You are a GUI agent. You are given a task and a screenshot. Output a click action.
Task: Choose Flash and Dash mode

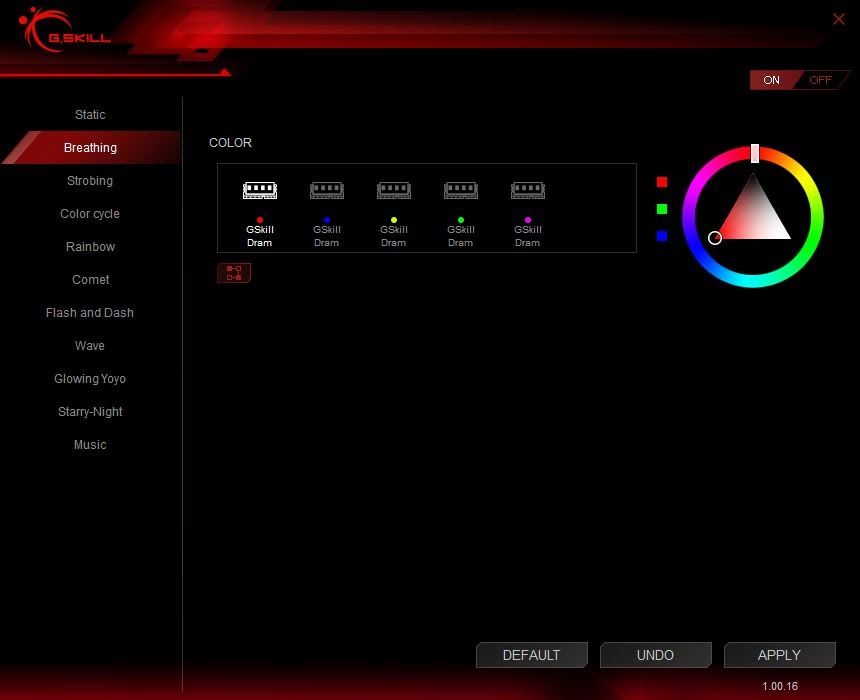(x=90, y=312)
